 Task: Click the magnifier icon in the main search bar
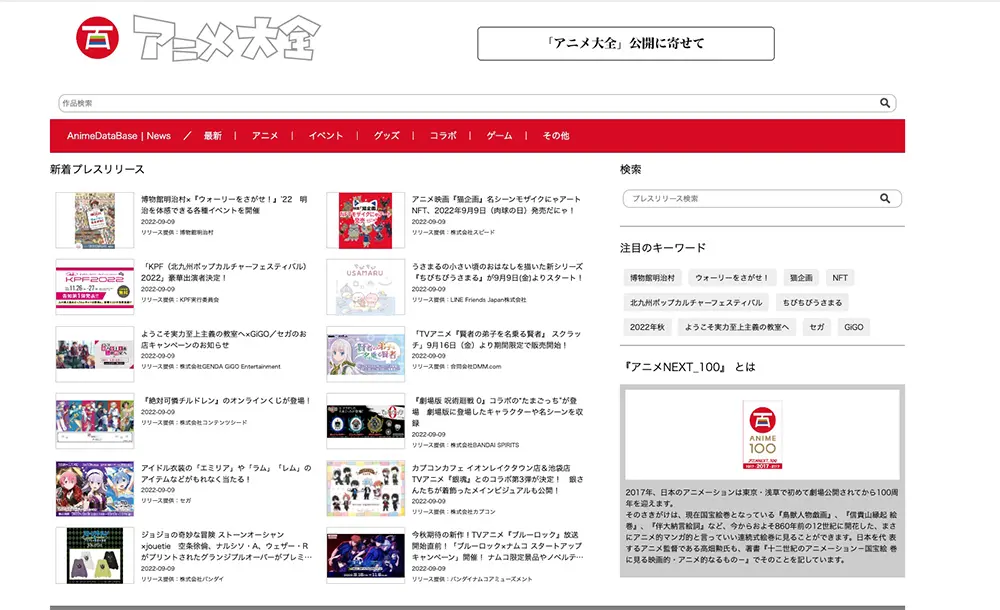tap(885, 103)
